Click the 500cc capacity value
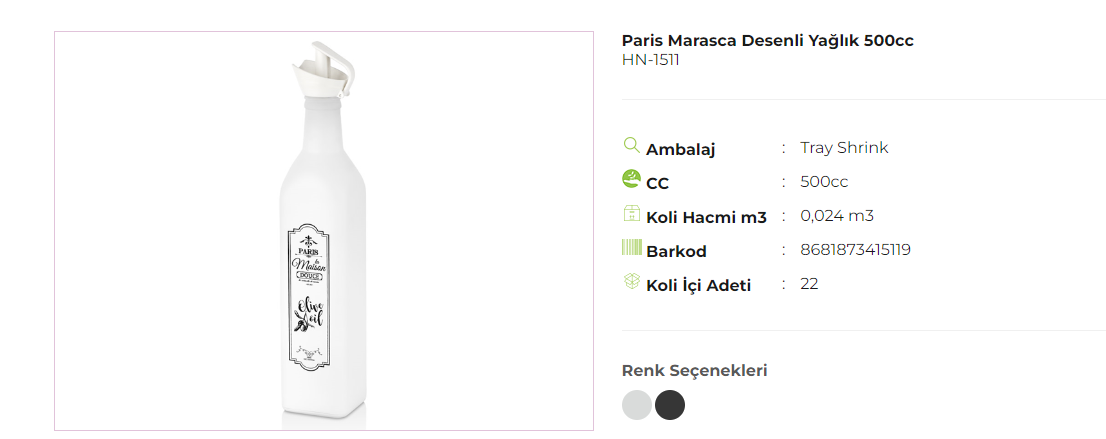The width and height of the screenshot is (1106, 439). point(824,182)
